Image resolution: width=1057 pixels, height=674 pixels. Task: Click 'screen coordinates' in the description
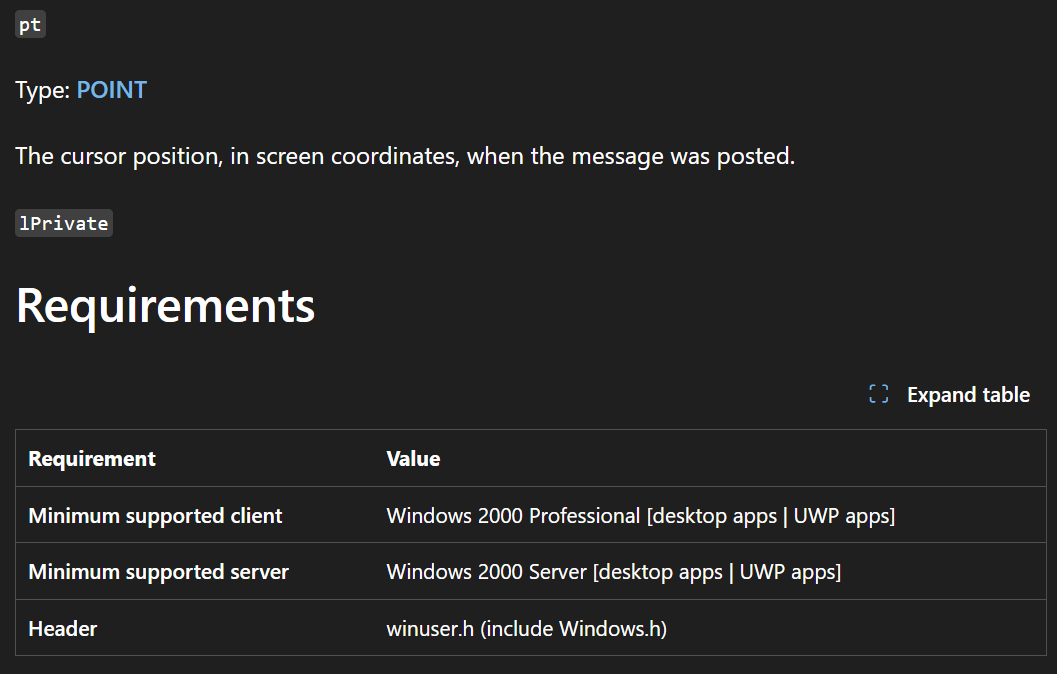pyautogui.click(x=357, y=156)
